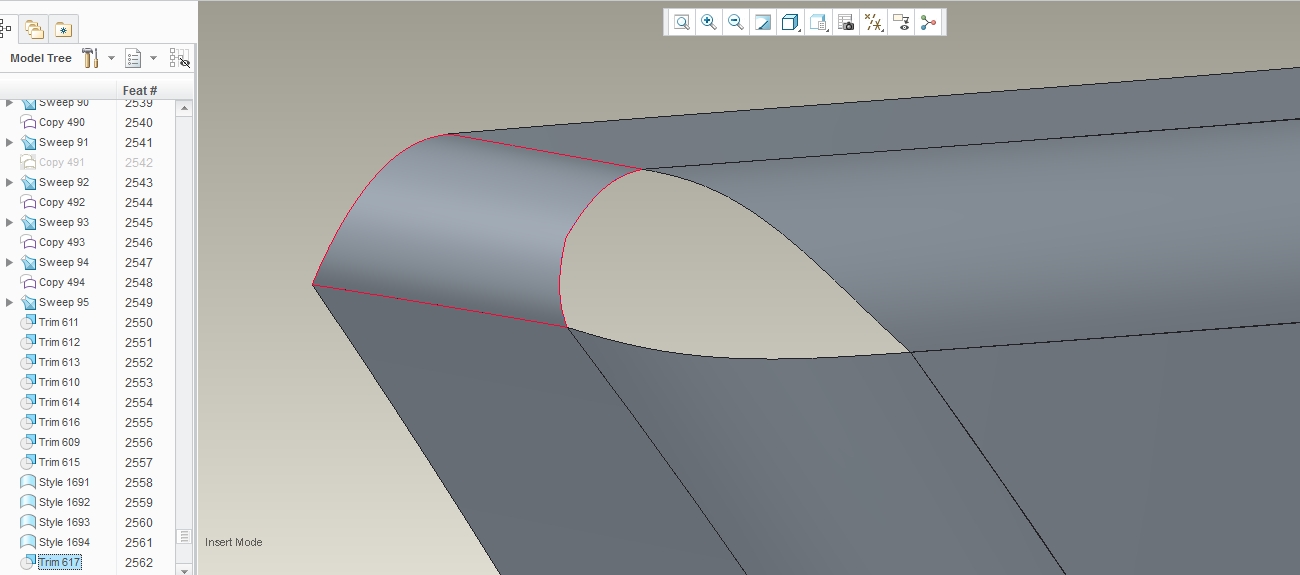
Task: Switch to the Folder Browser tab
Action: [x=34, y=29]
